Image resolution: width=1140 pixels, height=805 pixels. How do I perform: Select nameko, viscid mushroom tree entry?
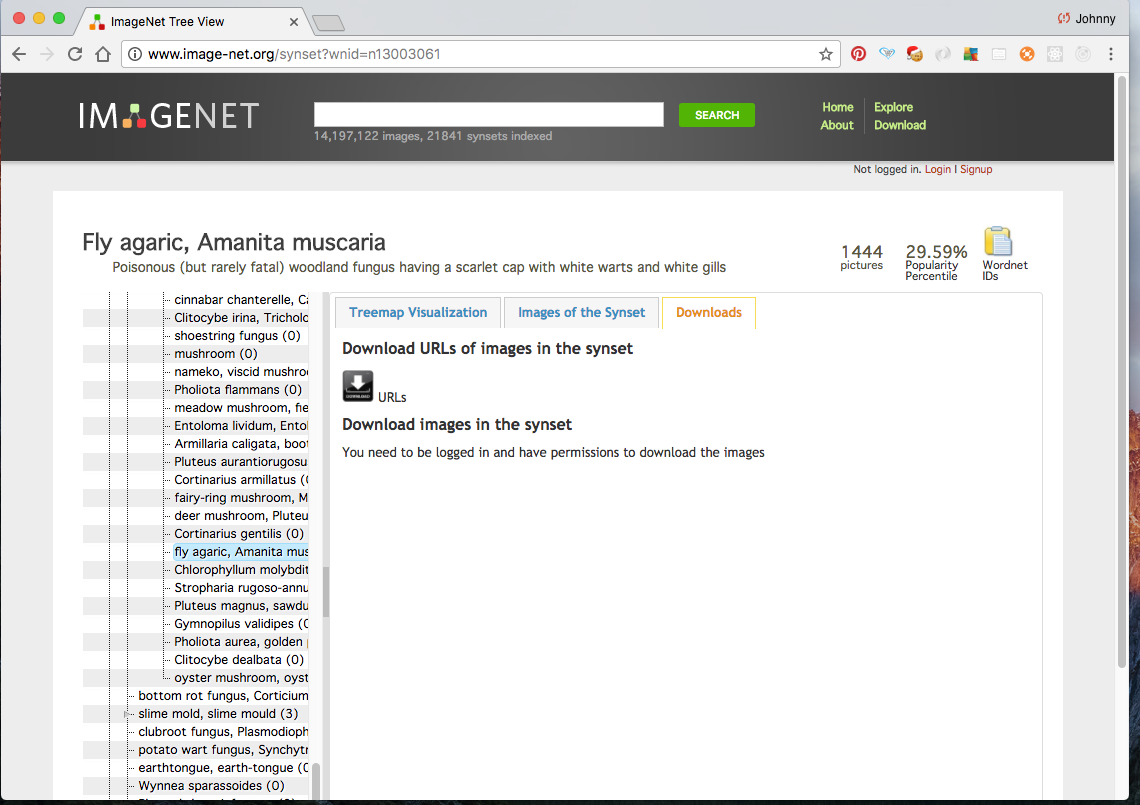[241, 372]
